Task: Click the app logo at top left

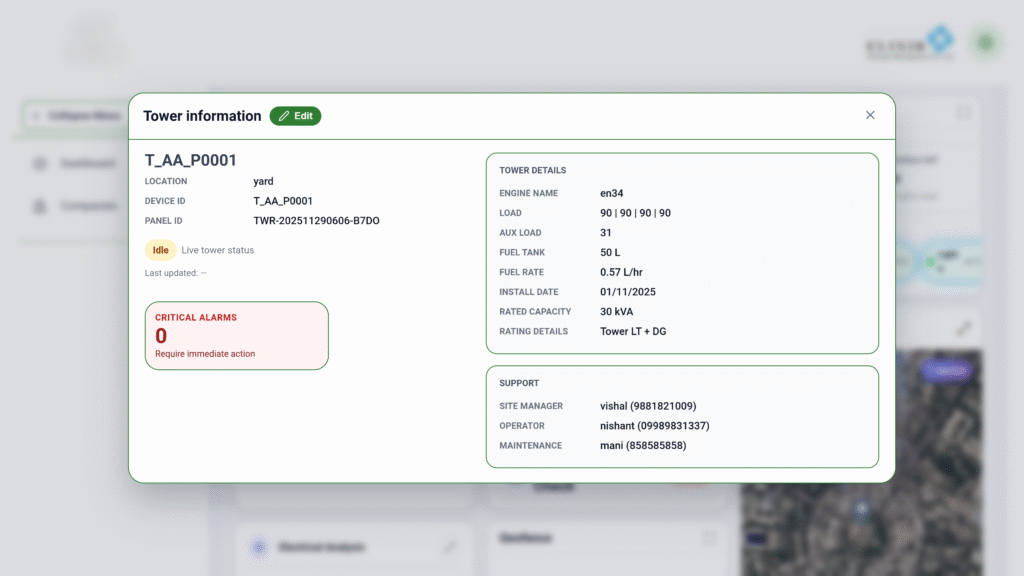Action: click(x=97, y=42)
